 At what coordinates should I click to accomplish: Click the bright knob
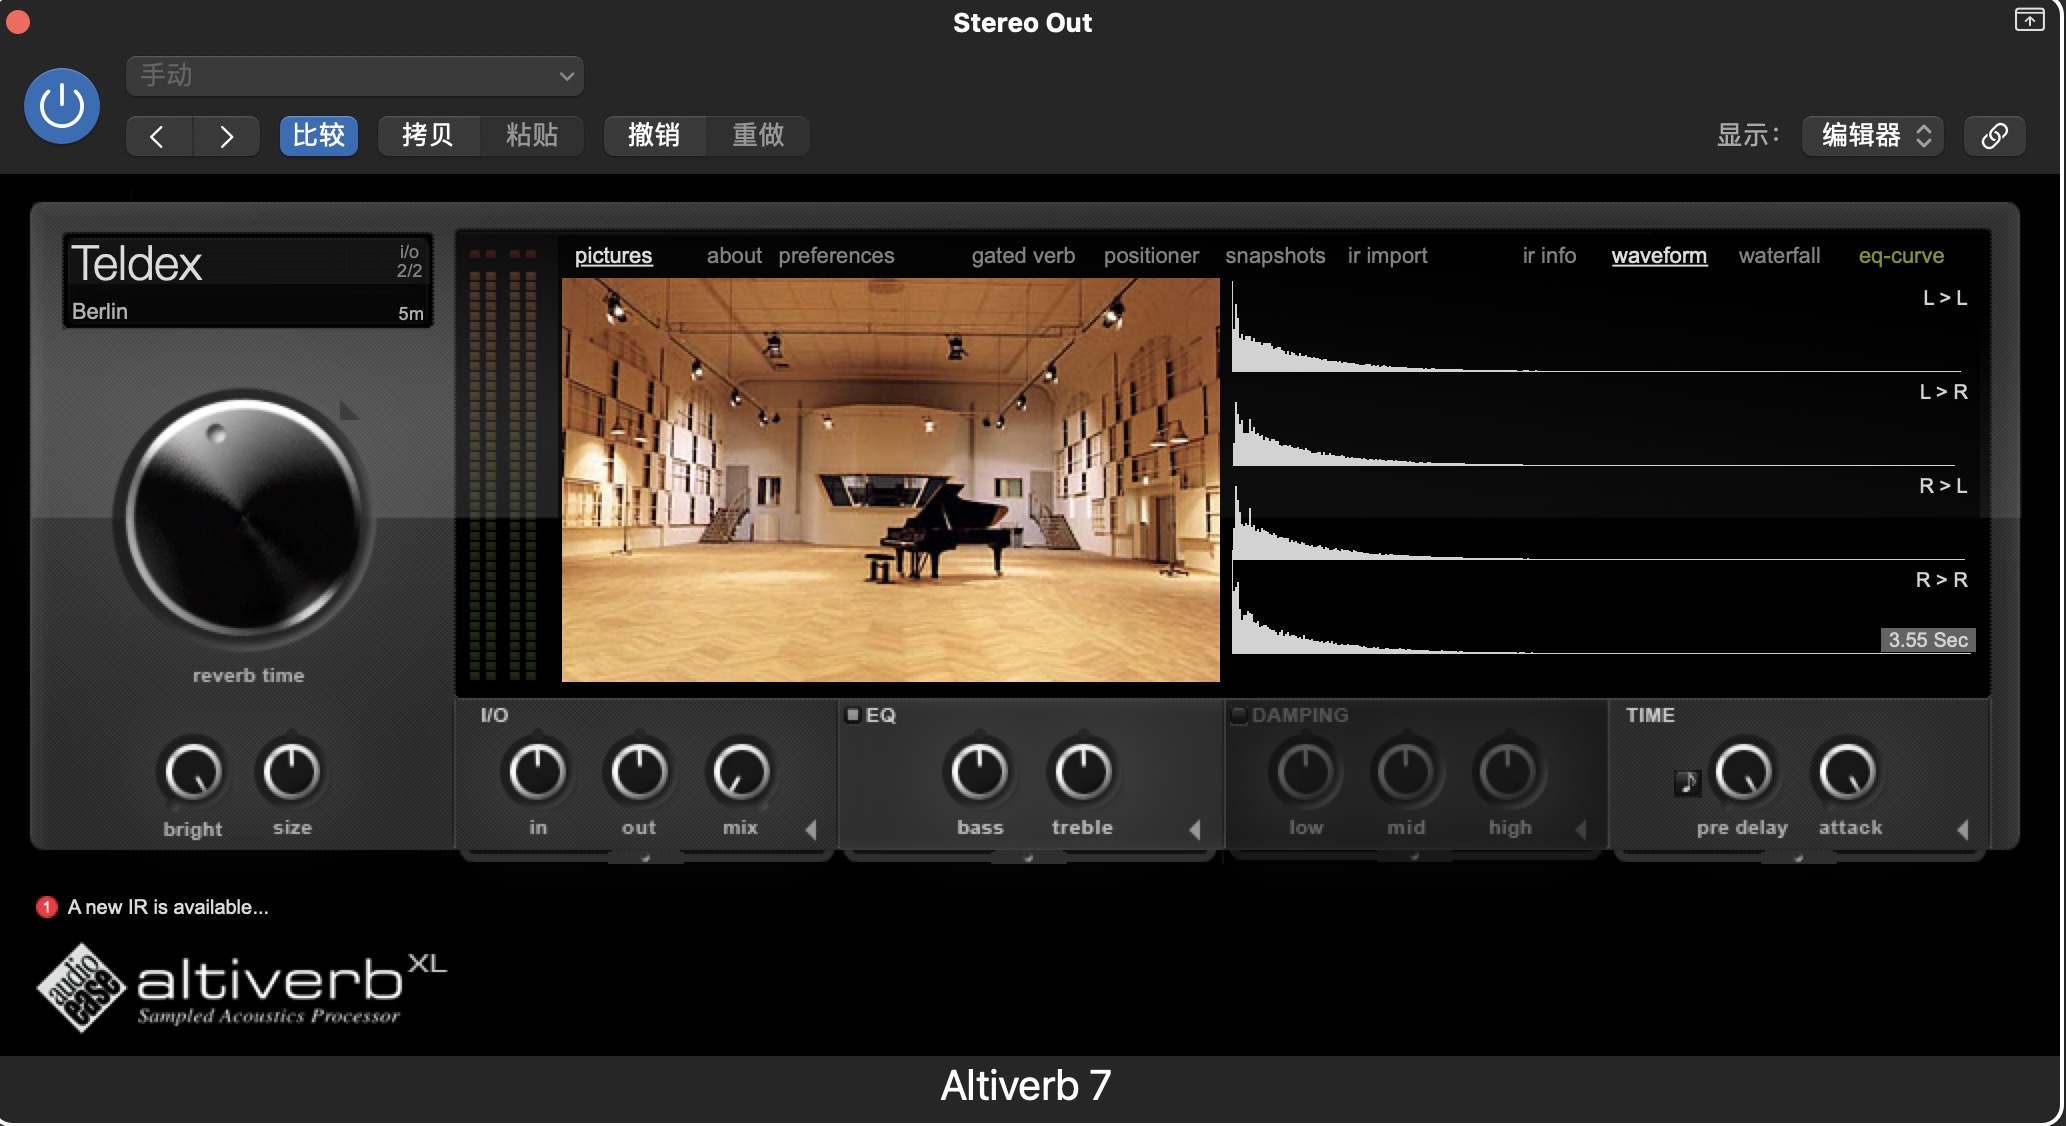tap(192, 772)
